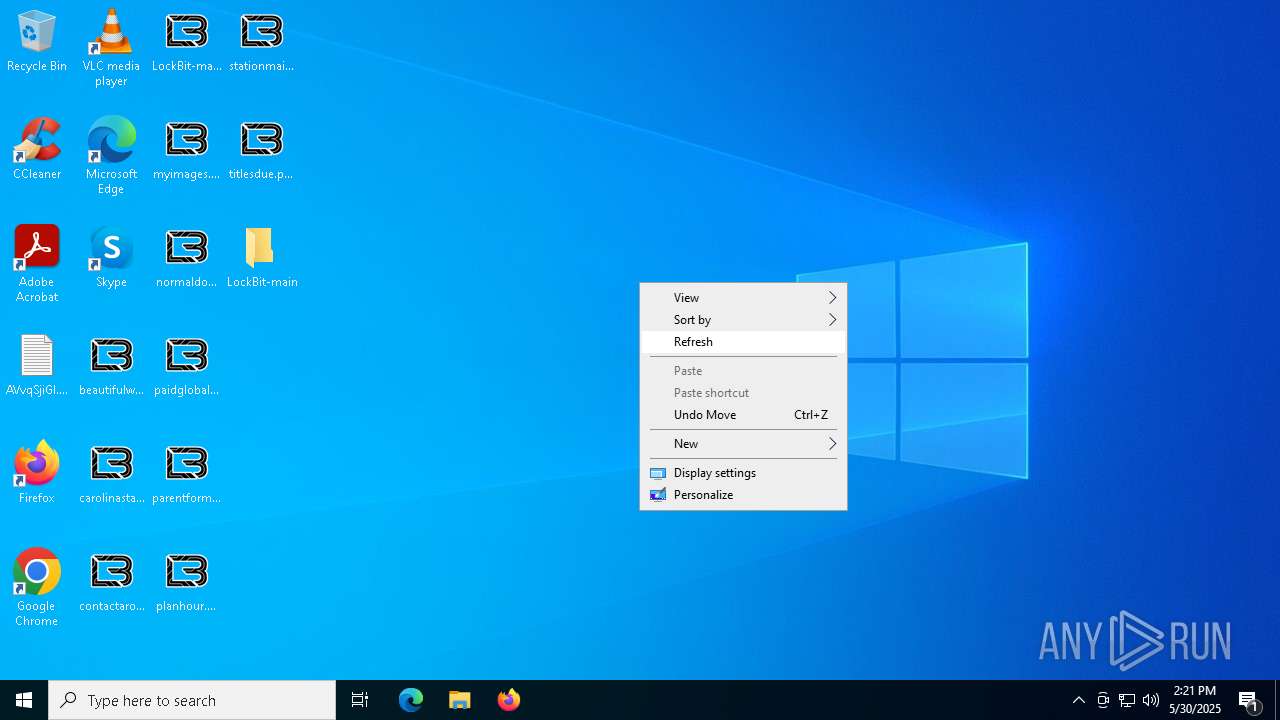Expand the New submenu
The width and height of the screenshot is (1280, 720).
(x=743, y=444)
